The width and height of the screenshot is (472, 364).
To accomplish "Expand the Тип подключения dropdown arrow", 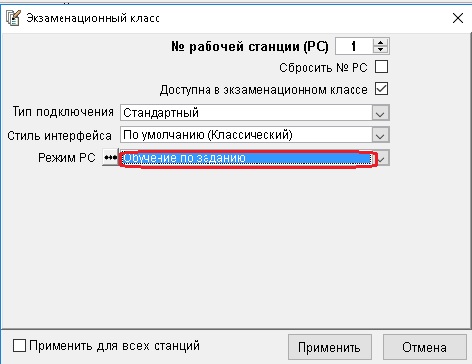I will 380,113.
